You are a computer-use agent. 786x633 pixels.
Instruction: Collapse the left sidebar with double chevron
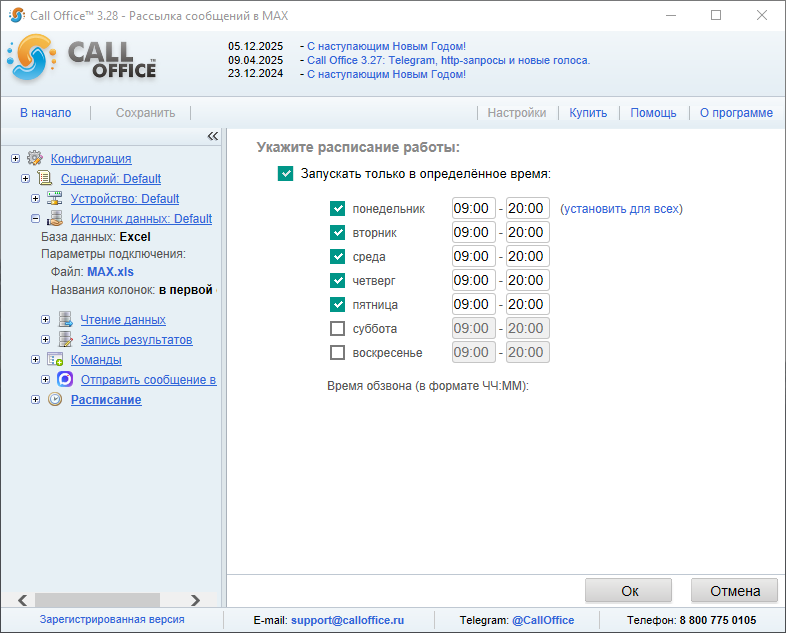click(212, 136)
